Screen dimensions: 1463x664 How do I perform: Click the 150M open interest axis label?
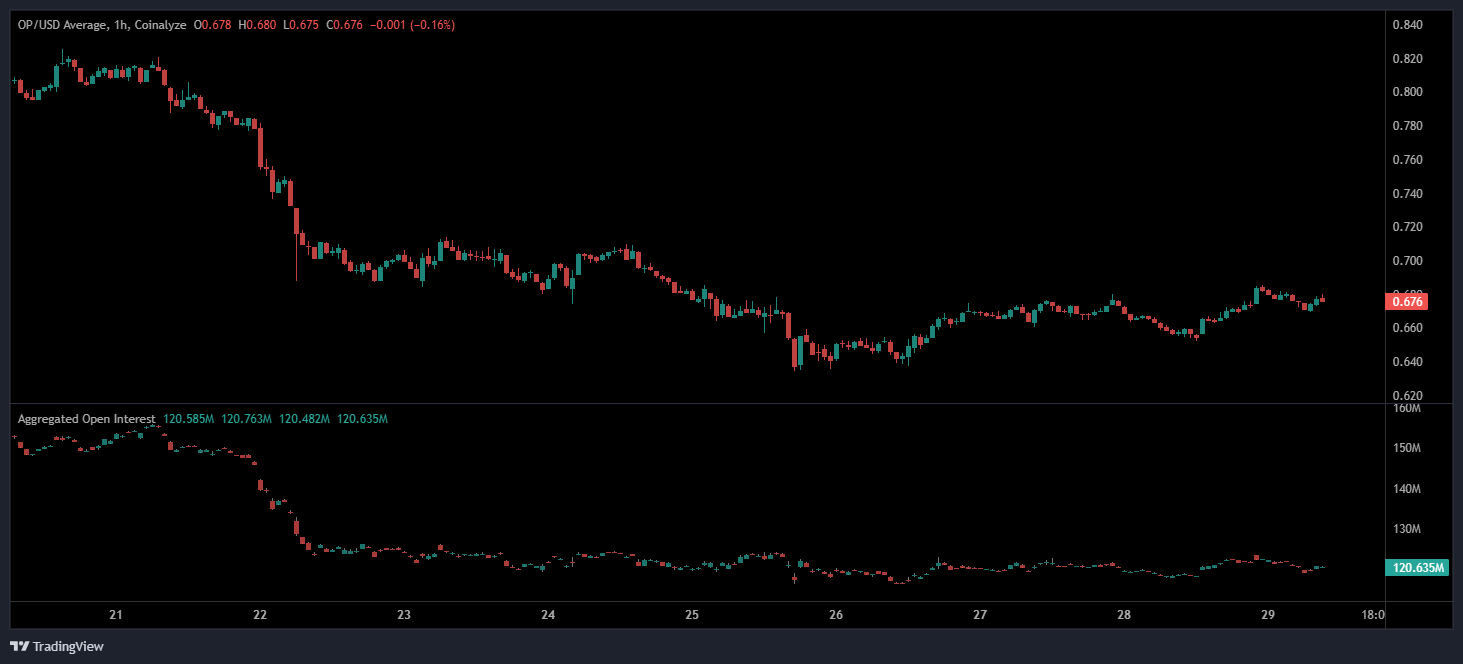coord(1406,448)
